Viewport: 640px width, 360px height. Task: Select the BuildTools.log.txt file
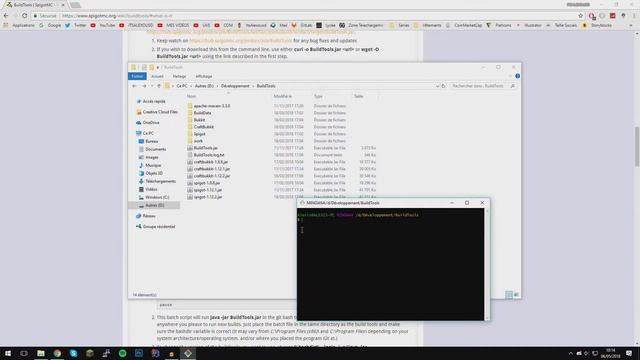(209, 155)
